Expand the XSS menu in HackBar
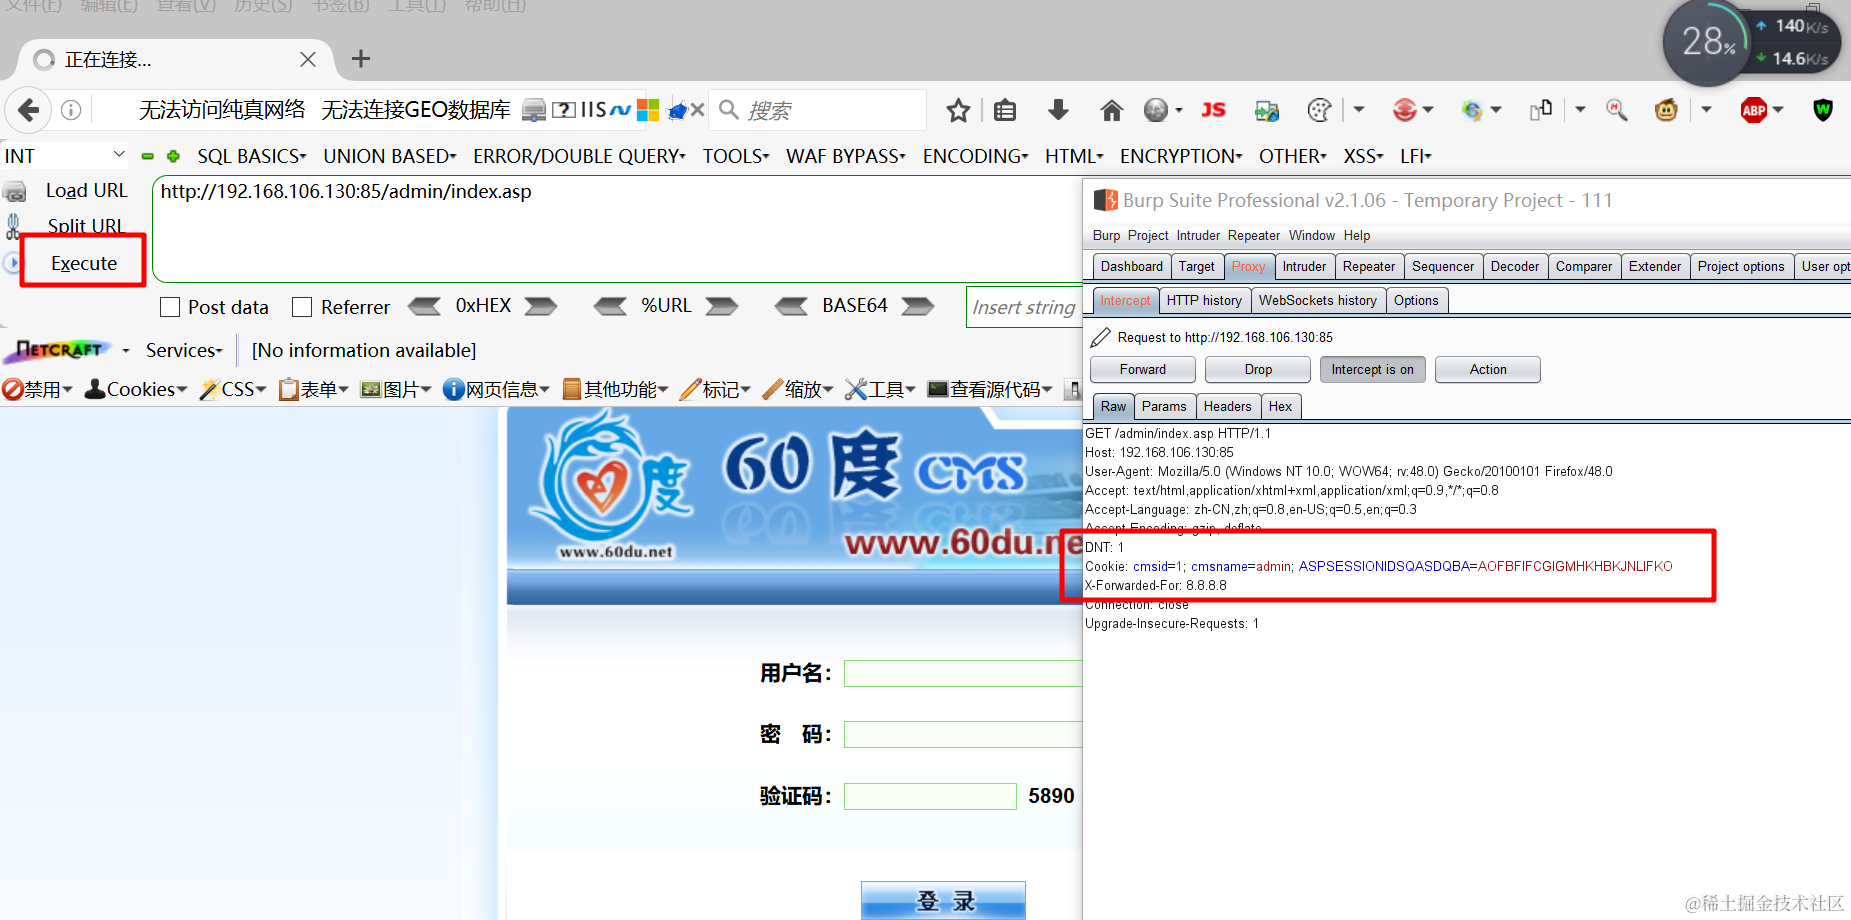 click(x=1364, y=156)
